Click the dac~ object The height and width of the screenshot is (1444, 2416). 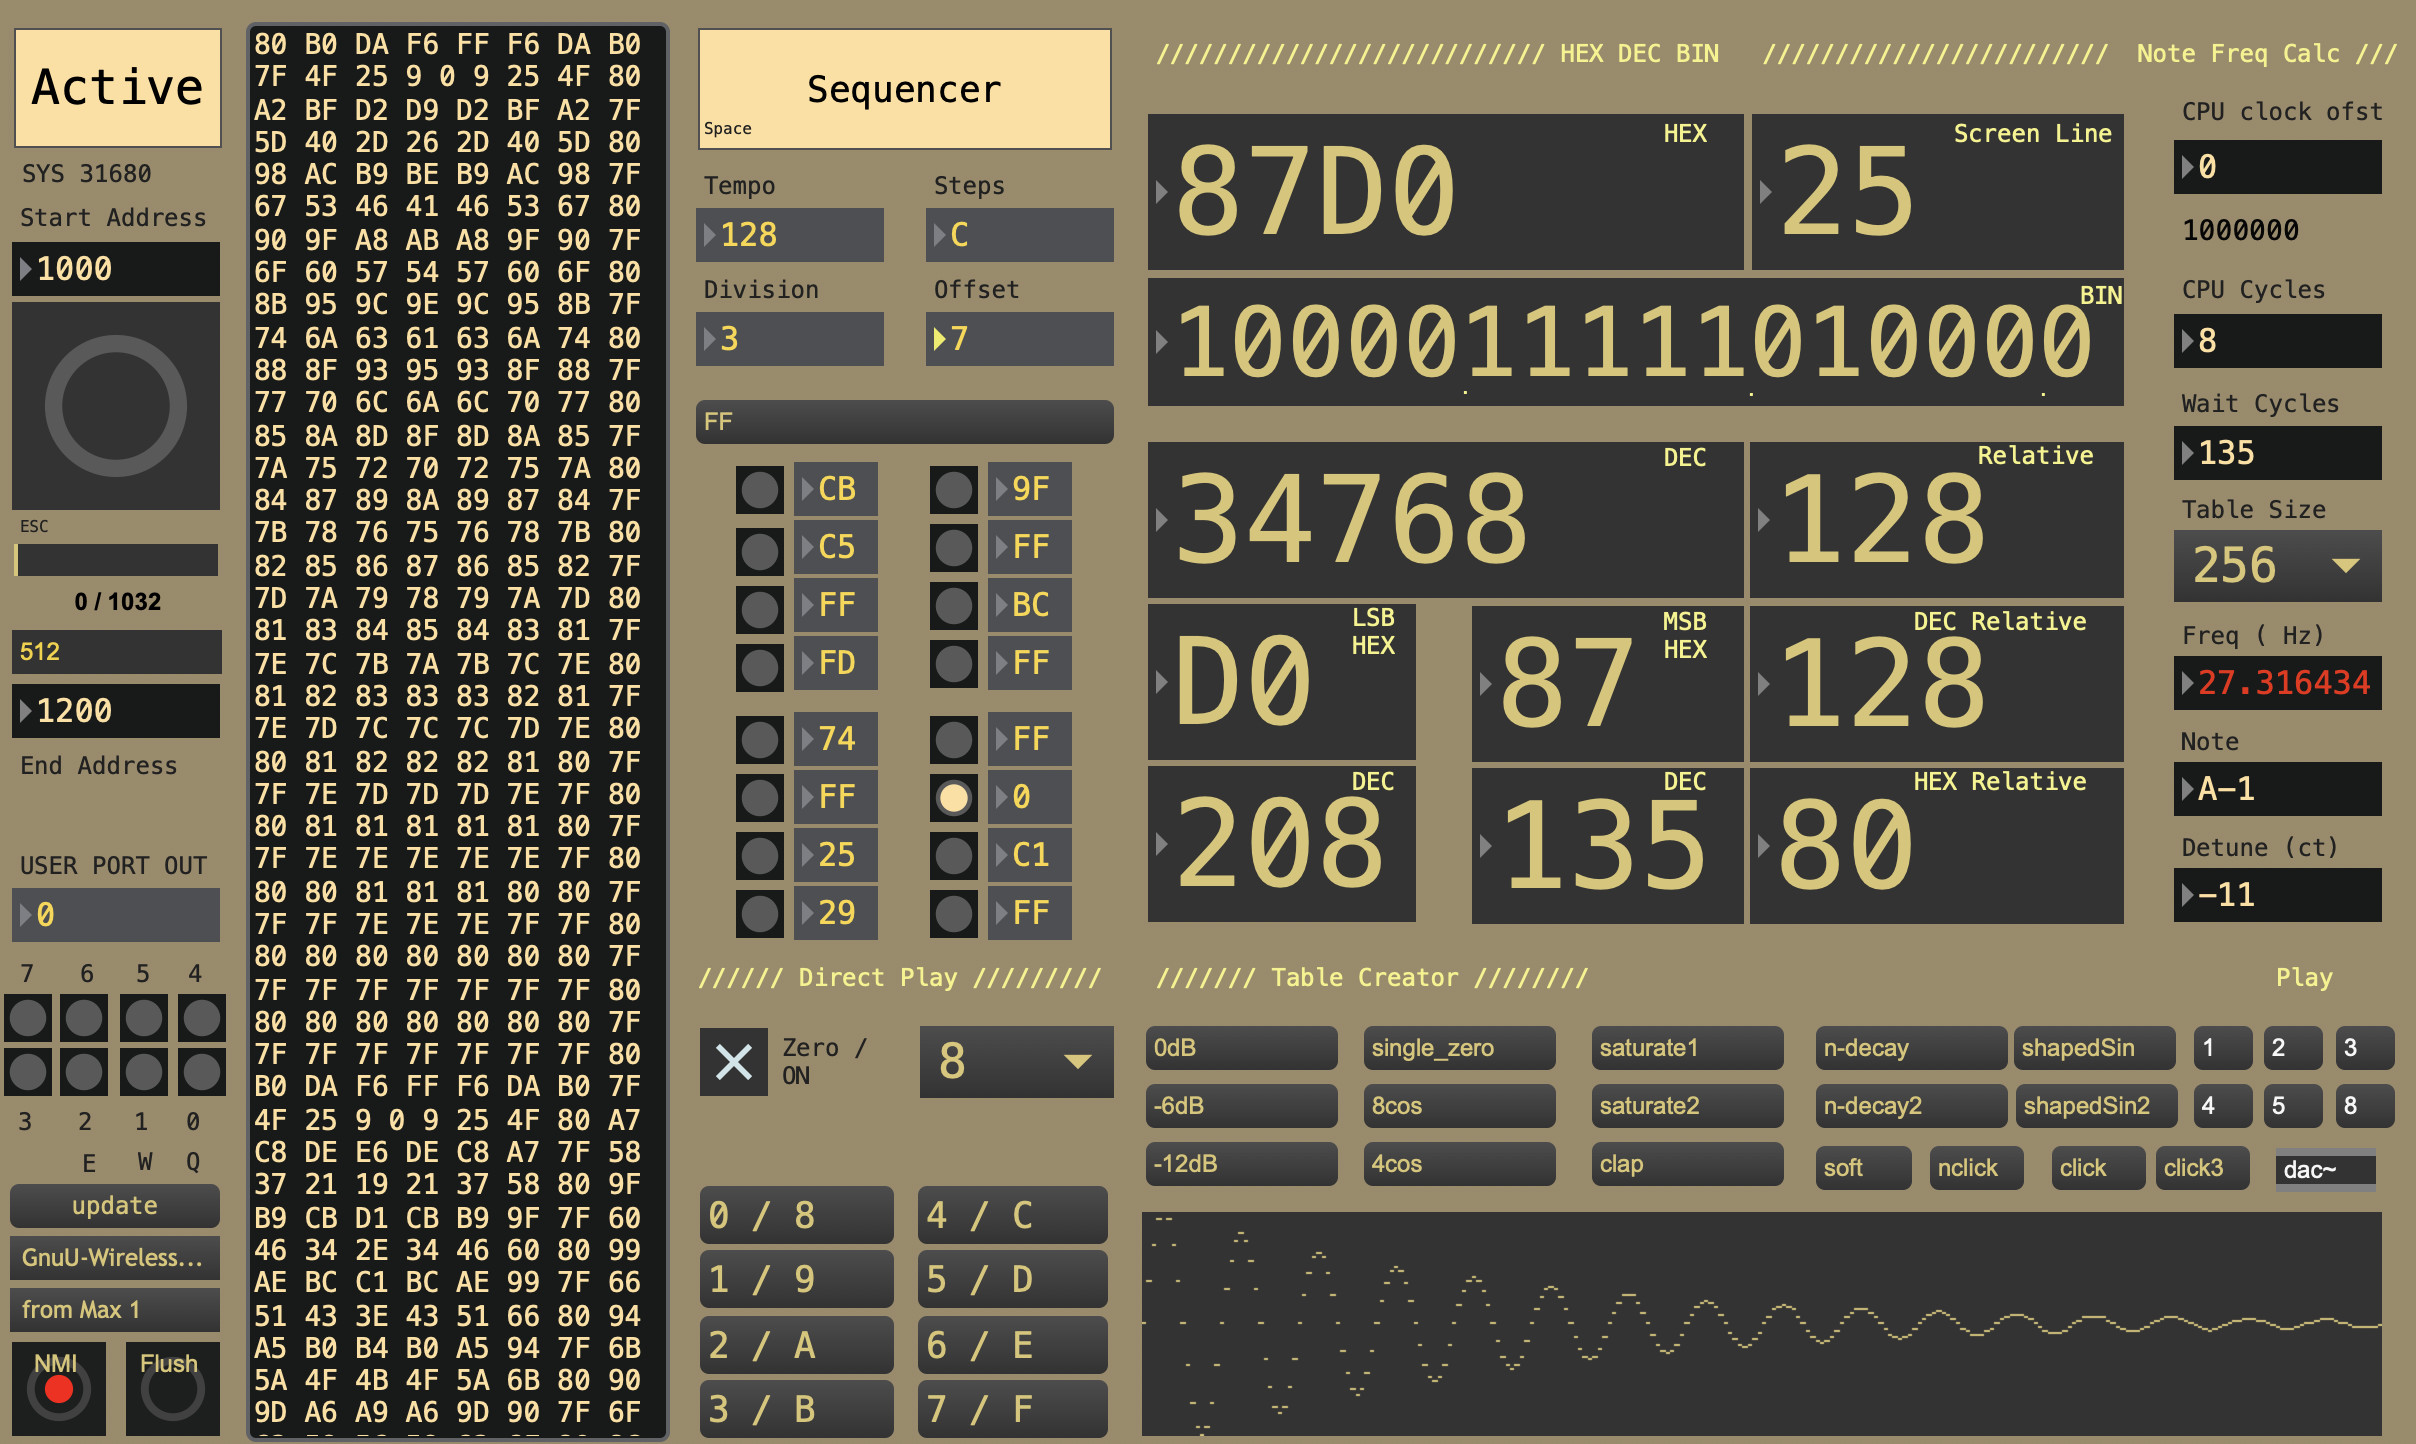pyautogui.click(x=2324, y=1169)
